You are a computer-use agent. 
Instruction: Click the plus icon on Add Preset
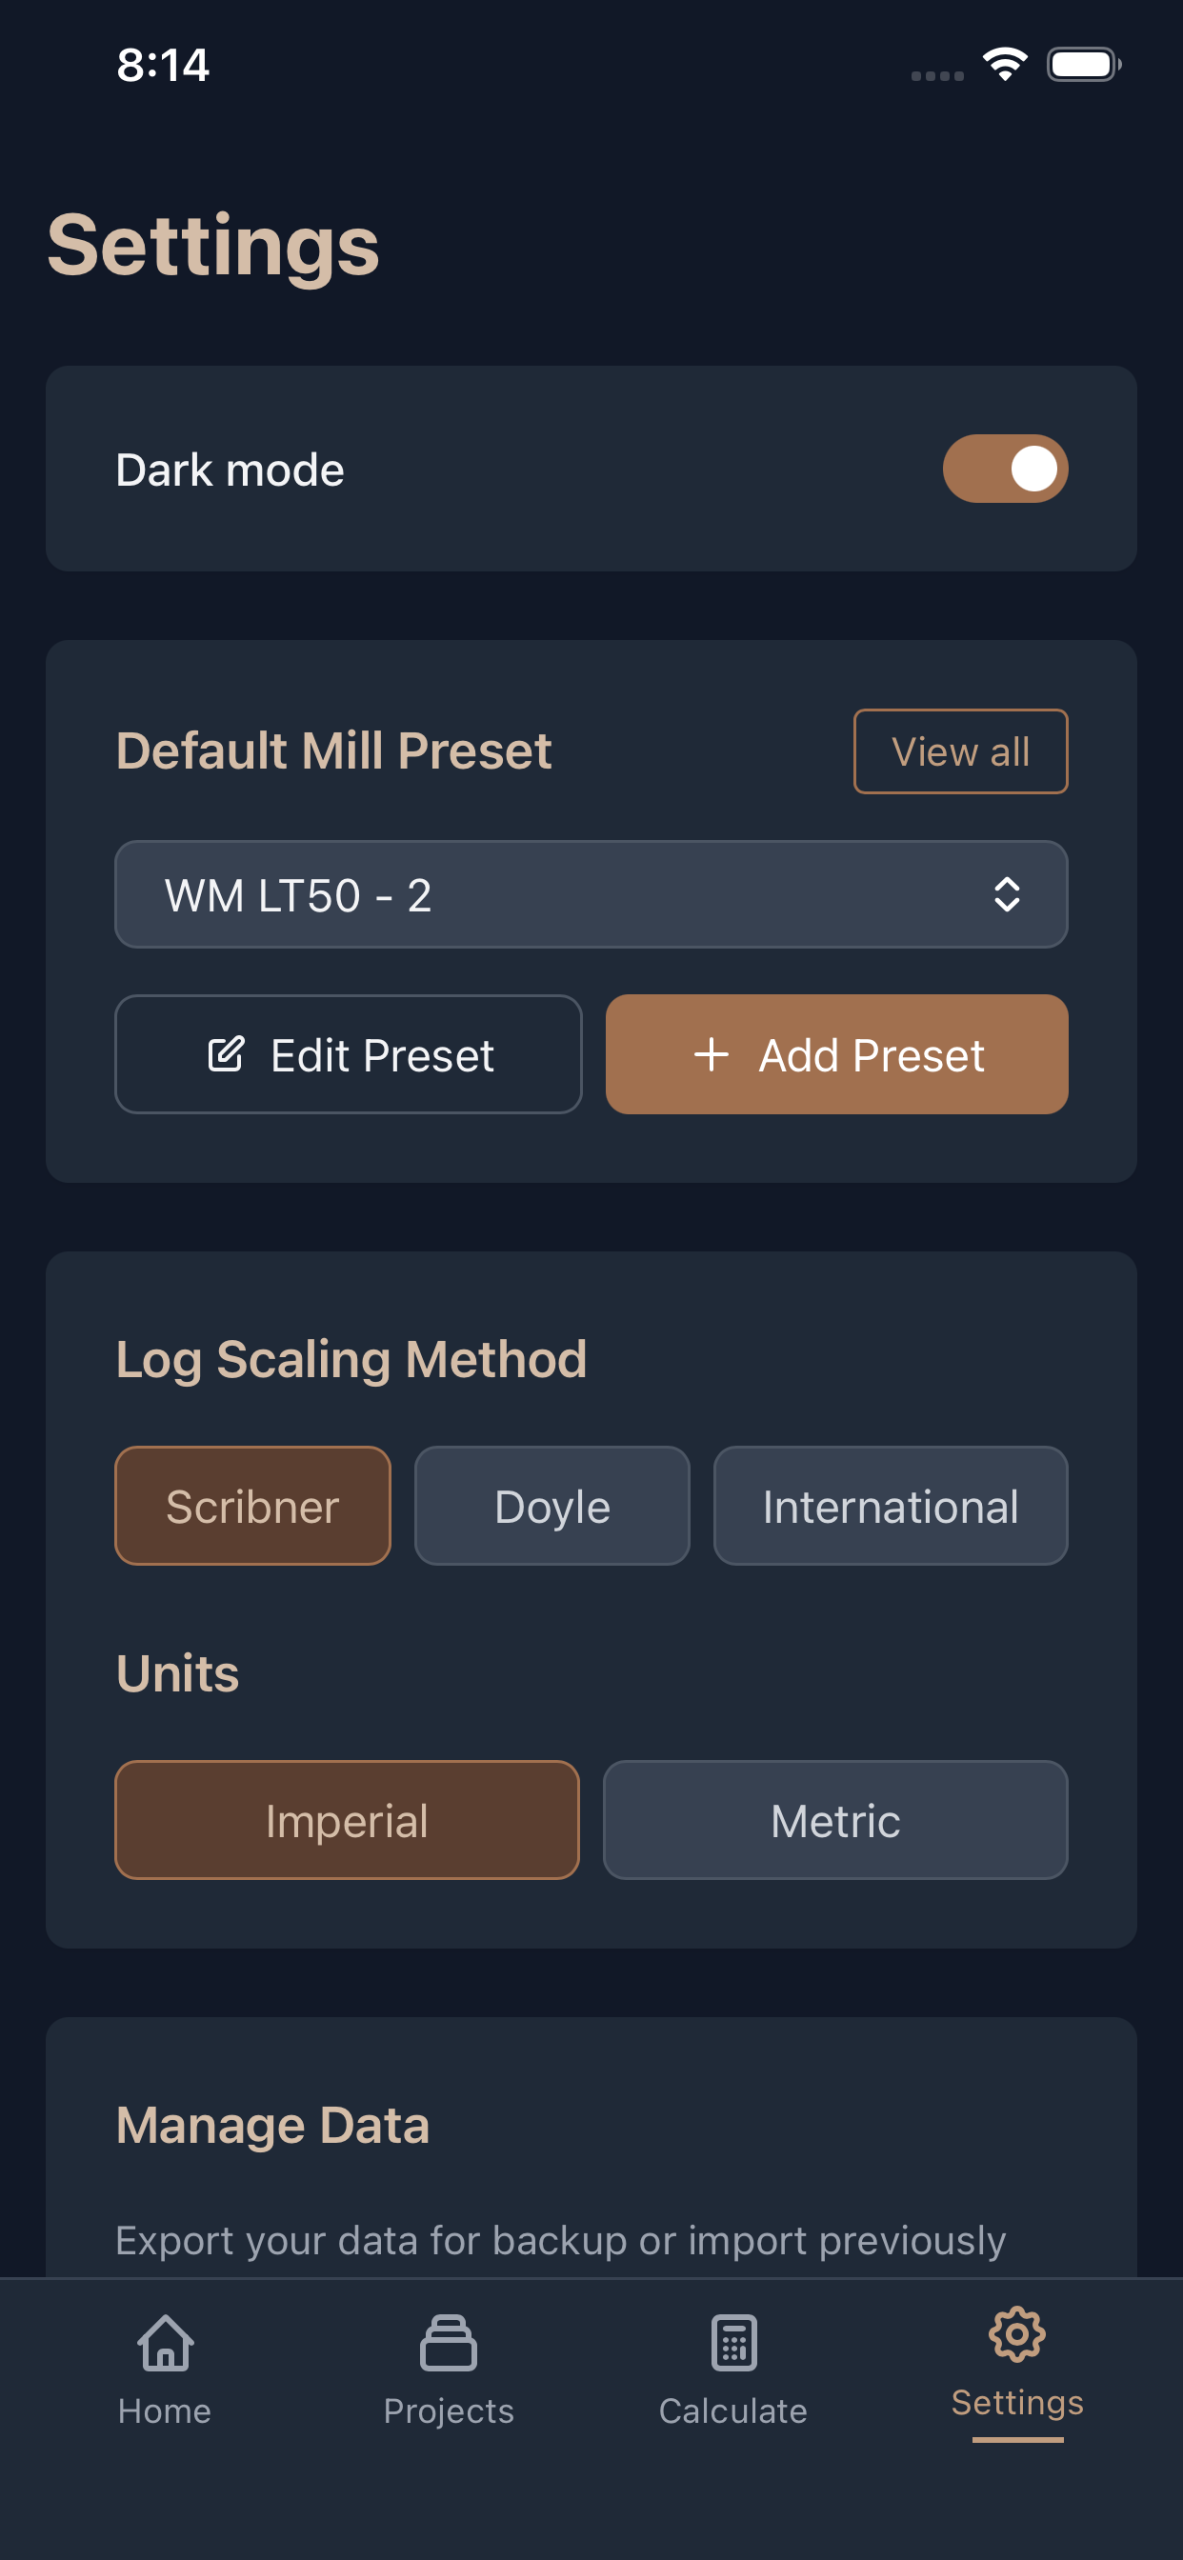point(711,1054)
